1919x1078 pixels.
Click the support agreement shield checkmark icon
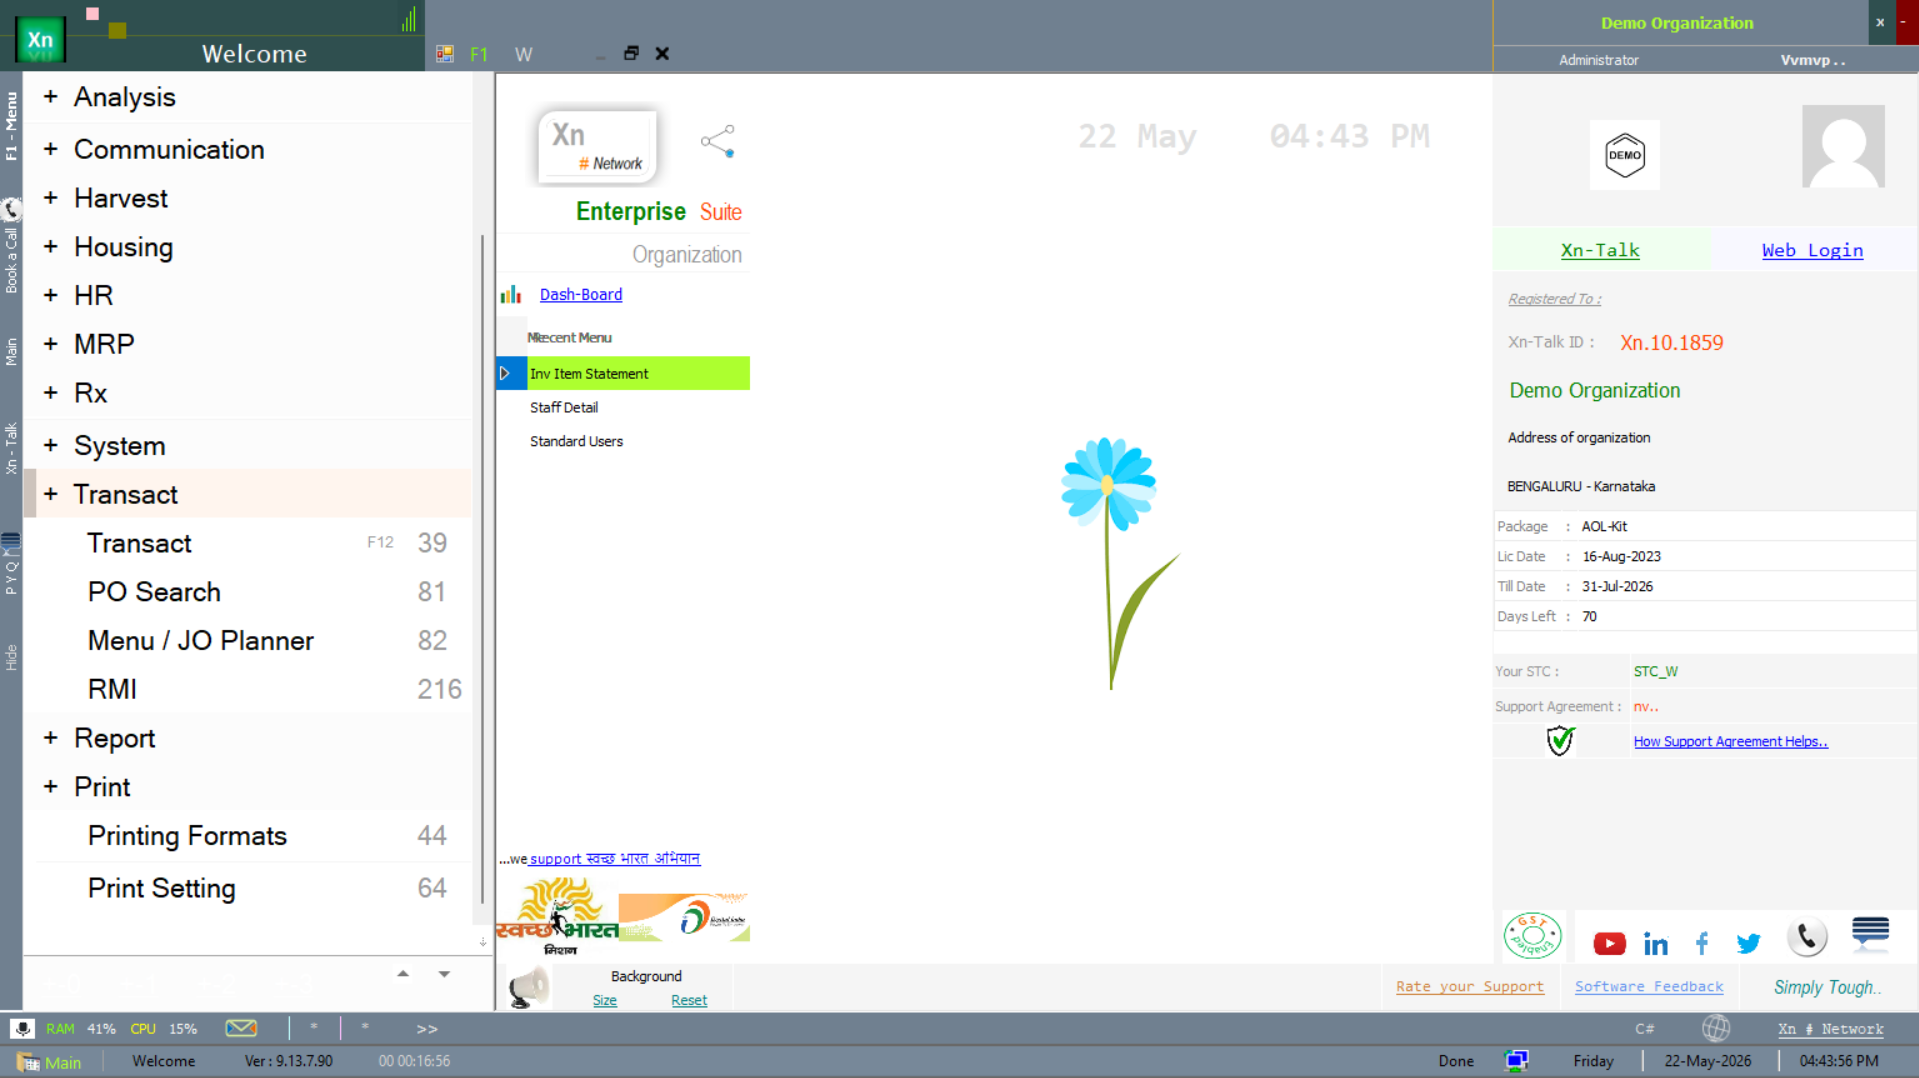point(1560,741)
